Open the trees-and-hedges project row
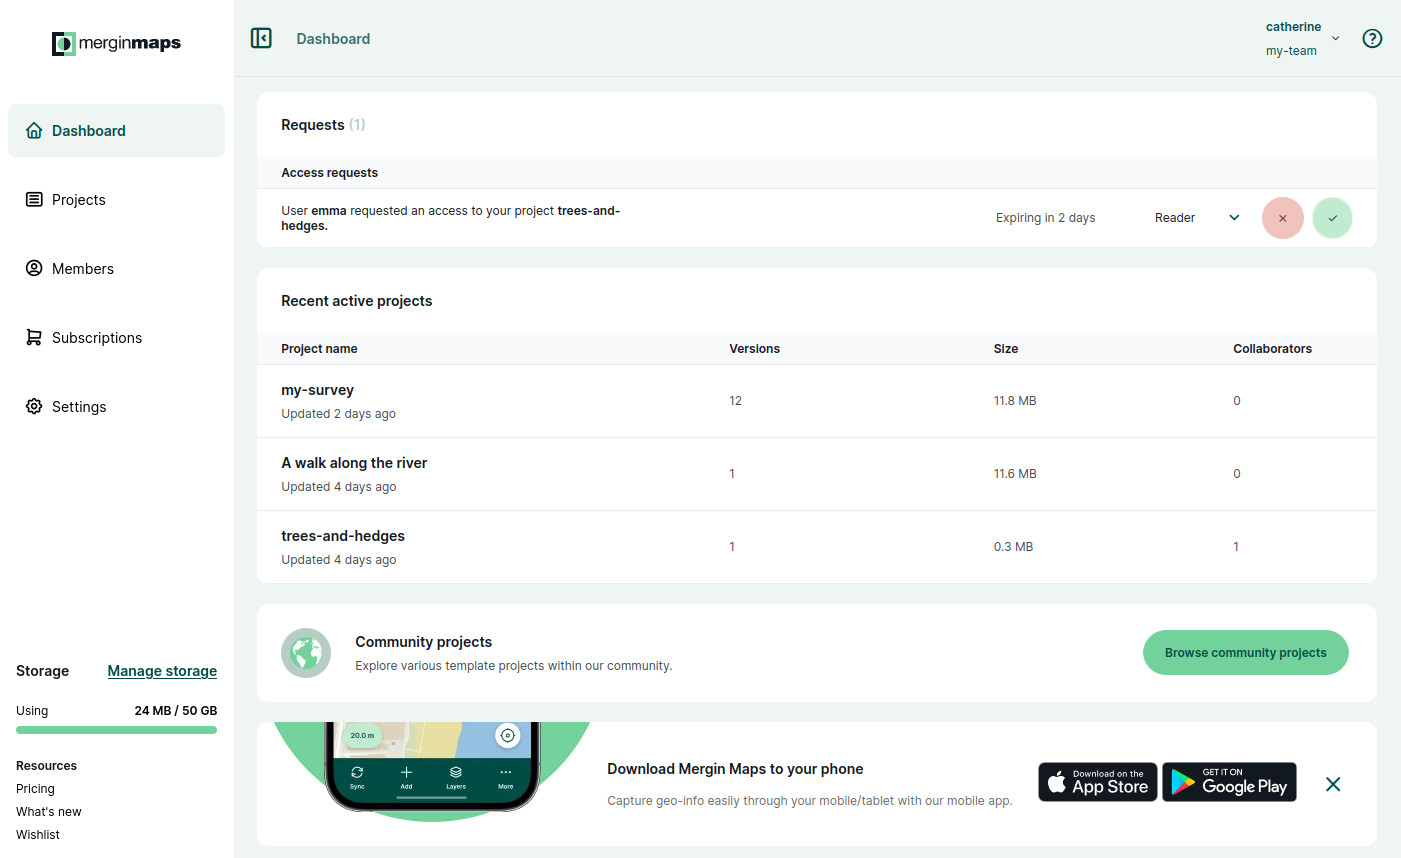The image size is (1401, 858). point(817,547)
